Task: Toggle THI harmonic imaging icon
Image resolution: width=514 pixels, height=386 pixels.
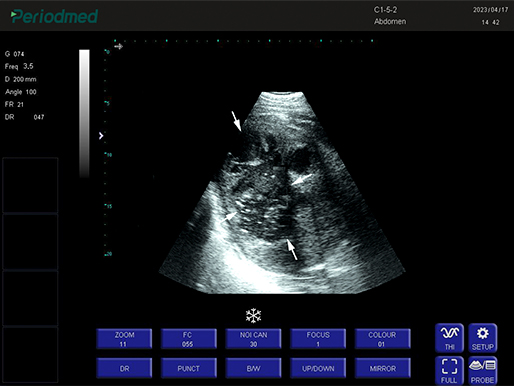Action: 449,338
